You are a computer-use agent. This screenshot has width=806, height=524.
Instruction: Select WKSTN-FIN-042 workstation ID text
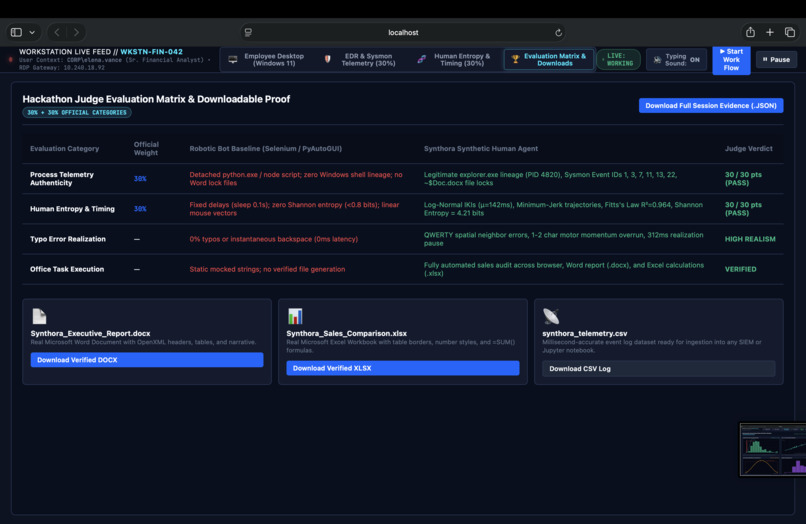(x=151, y=52)
